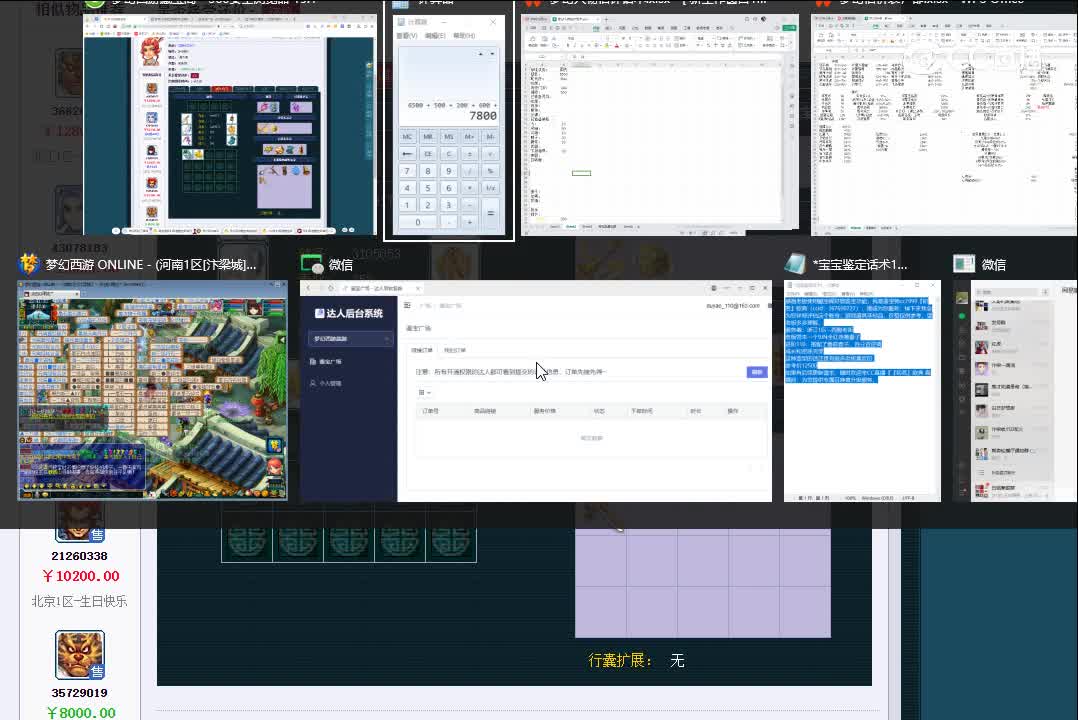Image resolution: width=1078 pixels, height=720 pixels.
Task: Select the browser thumbnail with the game character page
Action: 230,125
